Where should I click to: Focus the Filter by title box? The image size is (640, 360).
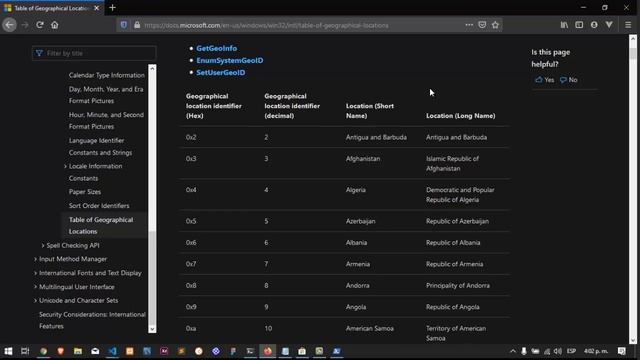click(94, 53)
